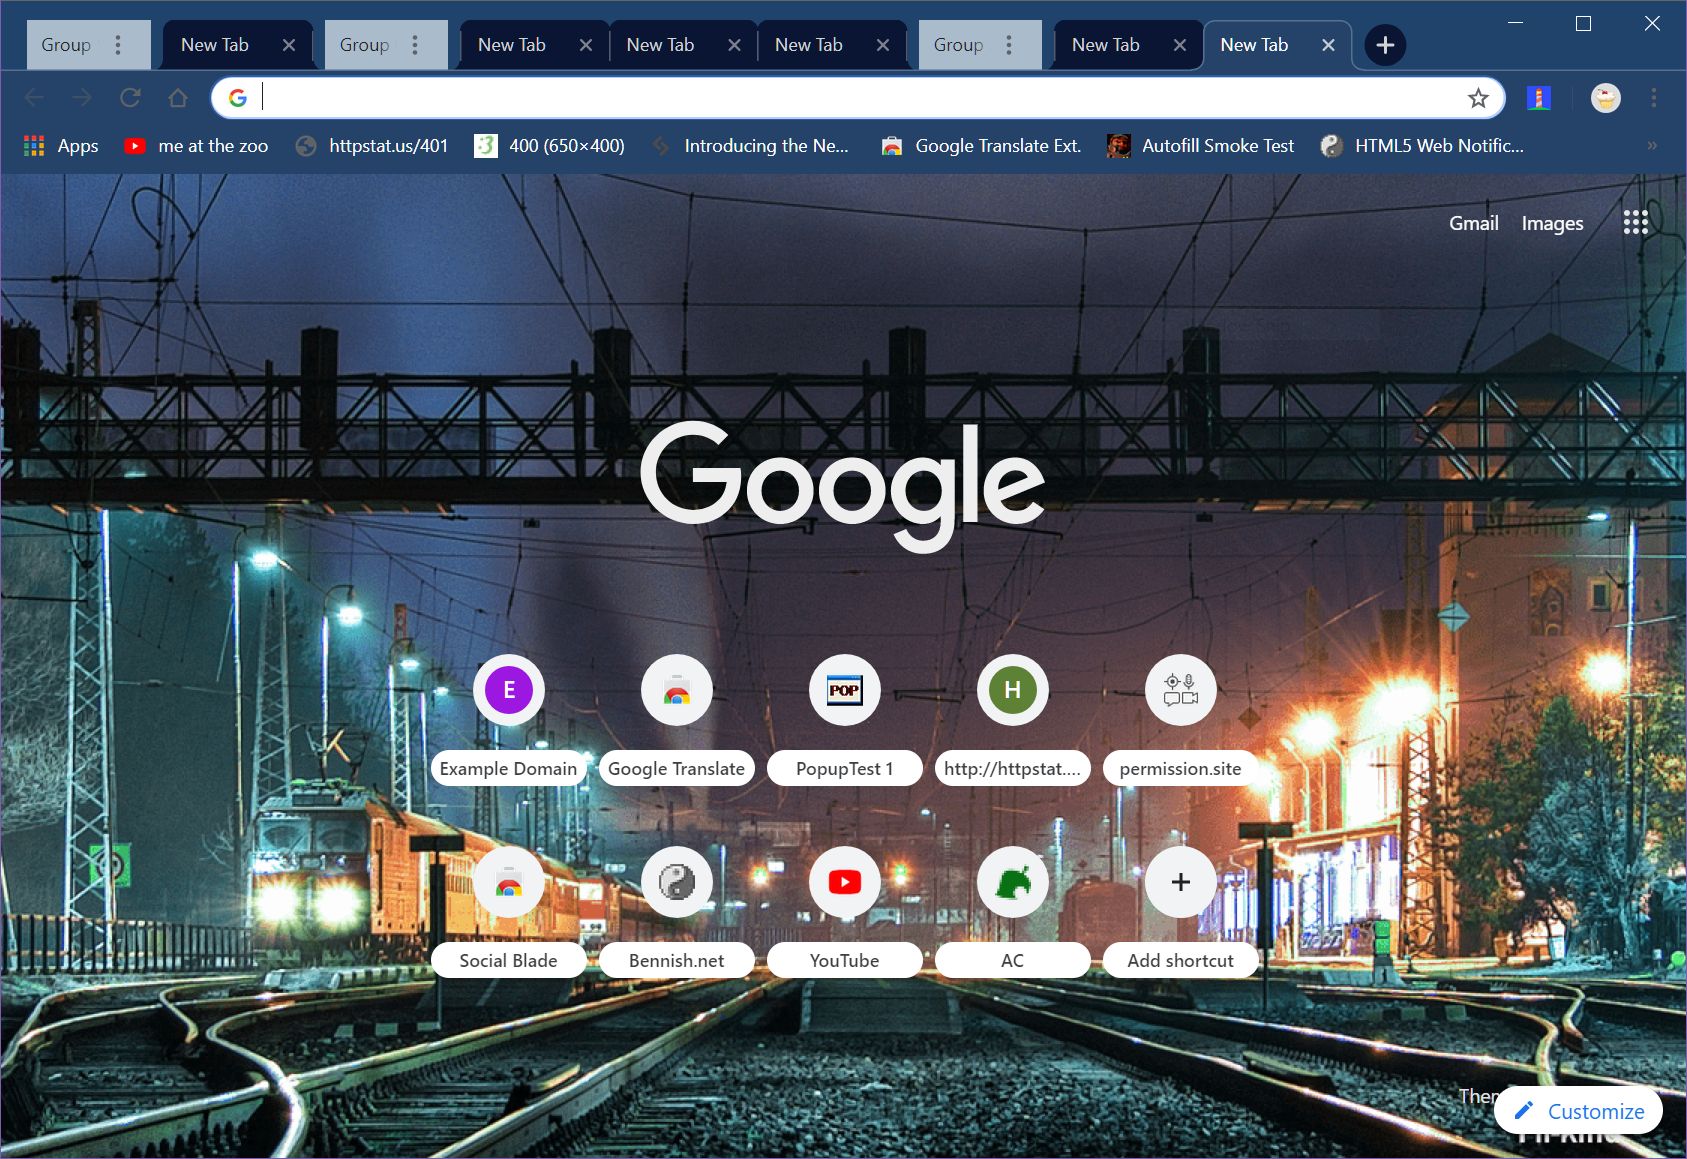
Task: Click the blue extension icon beside the omnibox
Action: [x=1538, y=98]
